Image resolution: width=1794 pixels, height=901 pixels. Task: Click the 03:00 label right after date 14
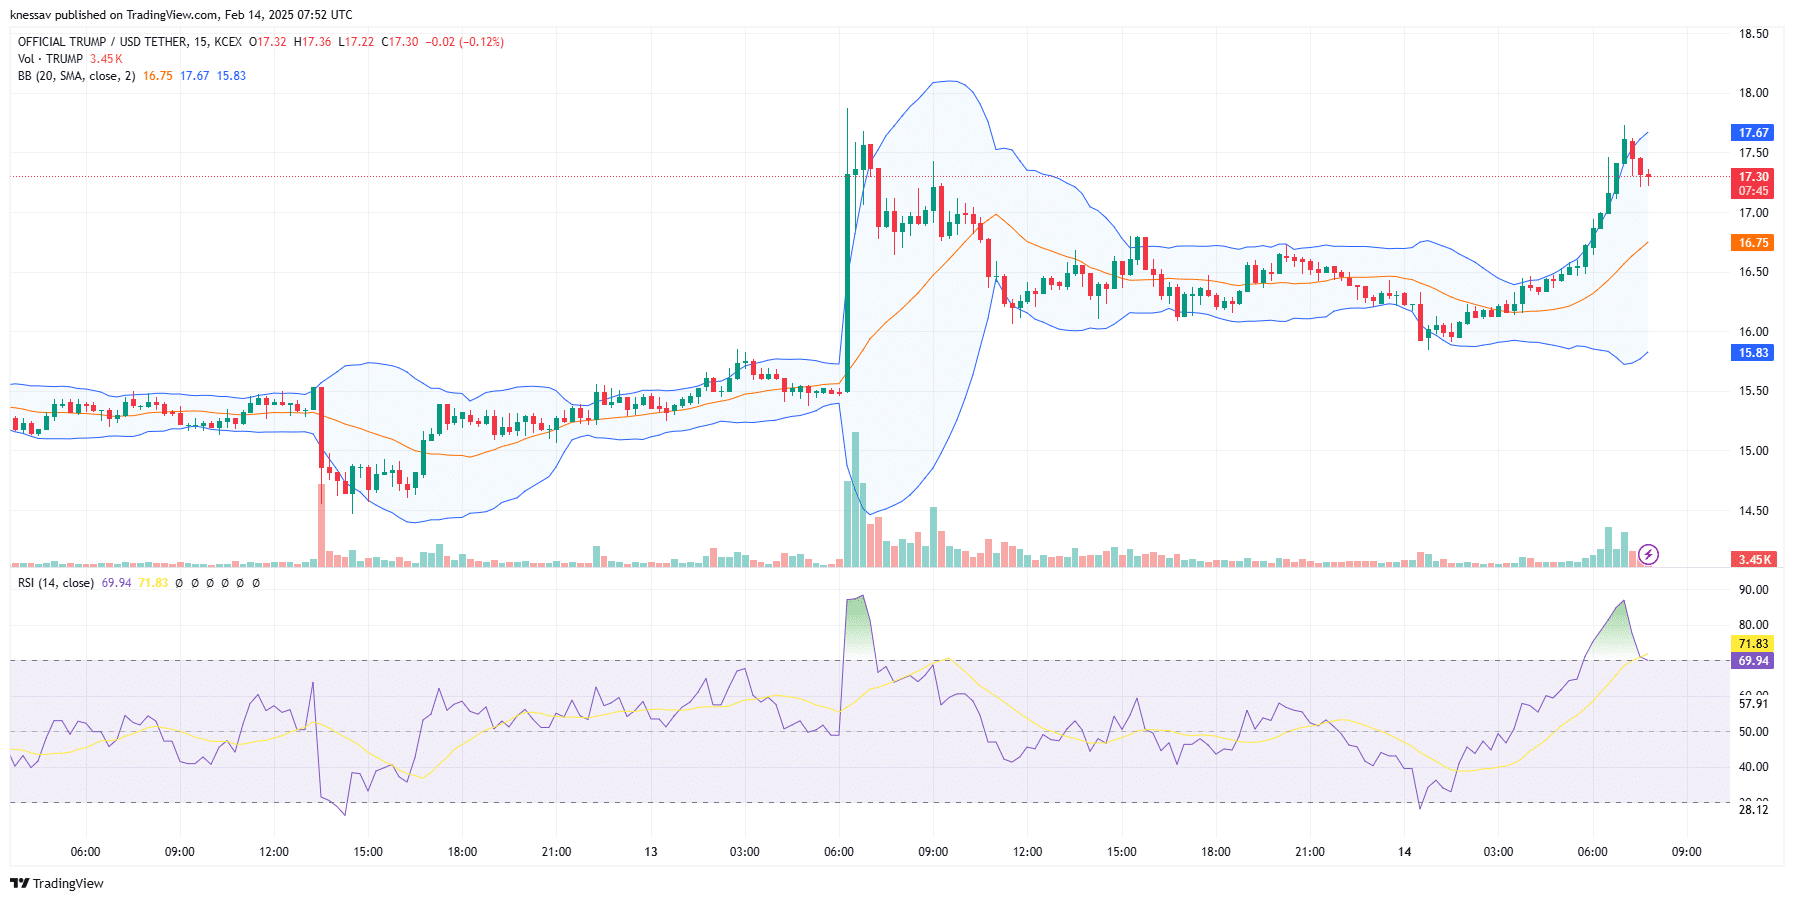tap(1498, 852)
